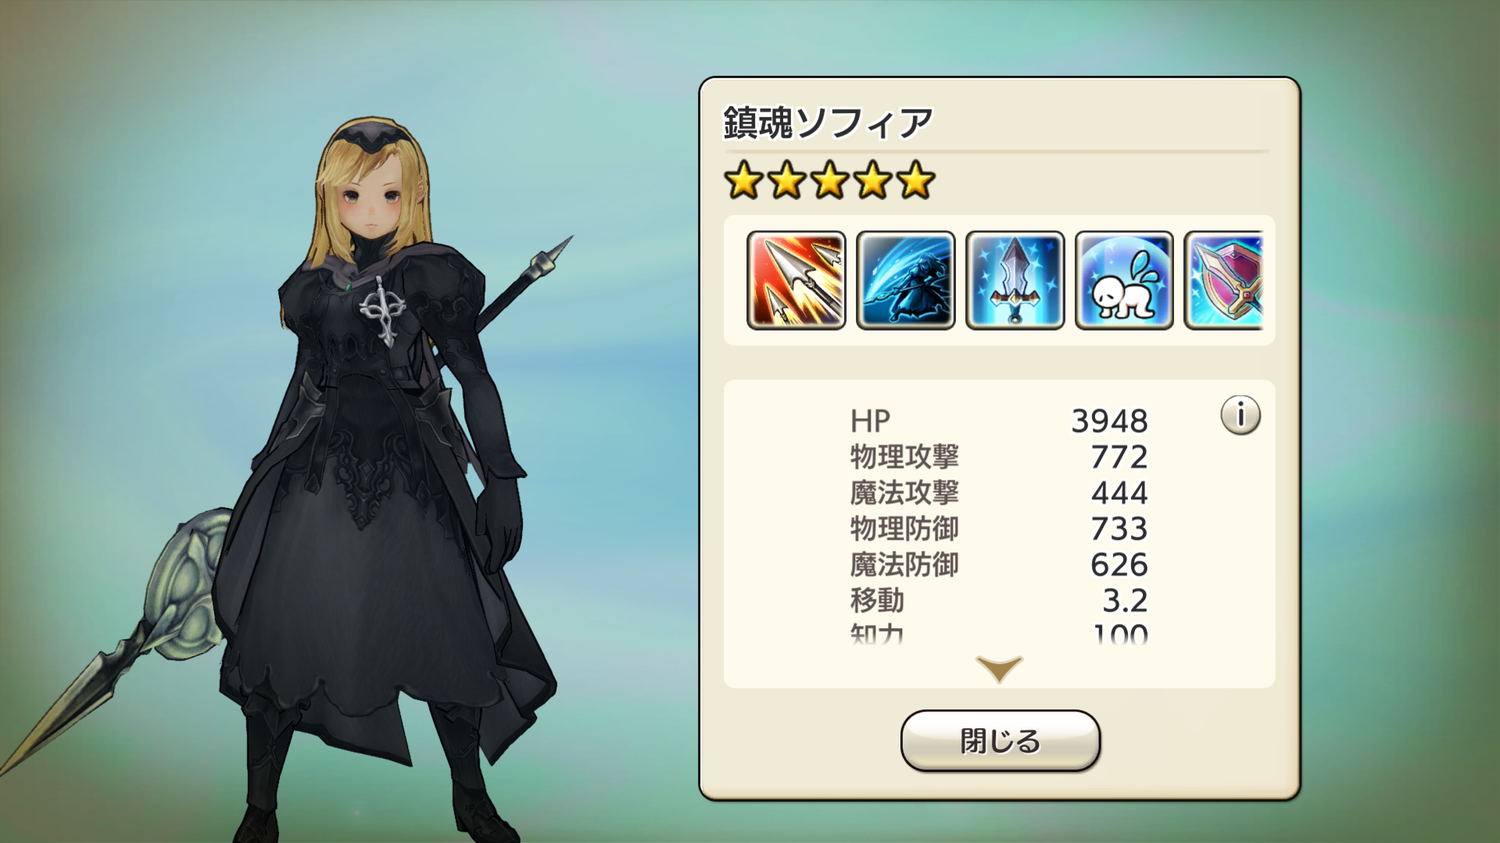This screenshot has width=1500, height=843.
Task: Select the 魔法防御 stat row
Action: [x=999, y=565]
